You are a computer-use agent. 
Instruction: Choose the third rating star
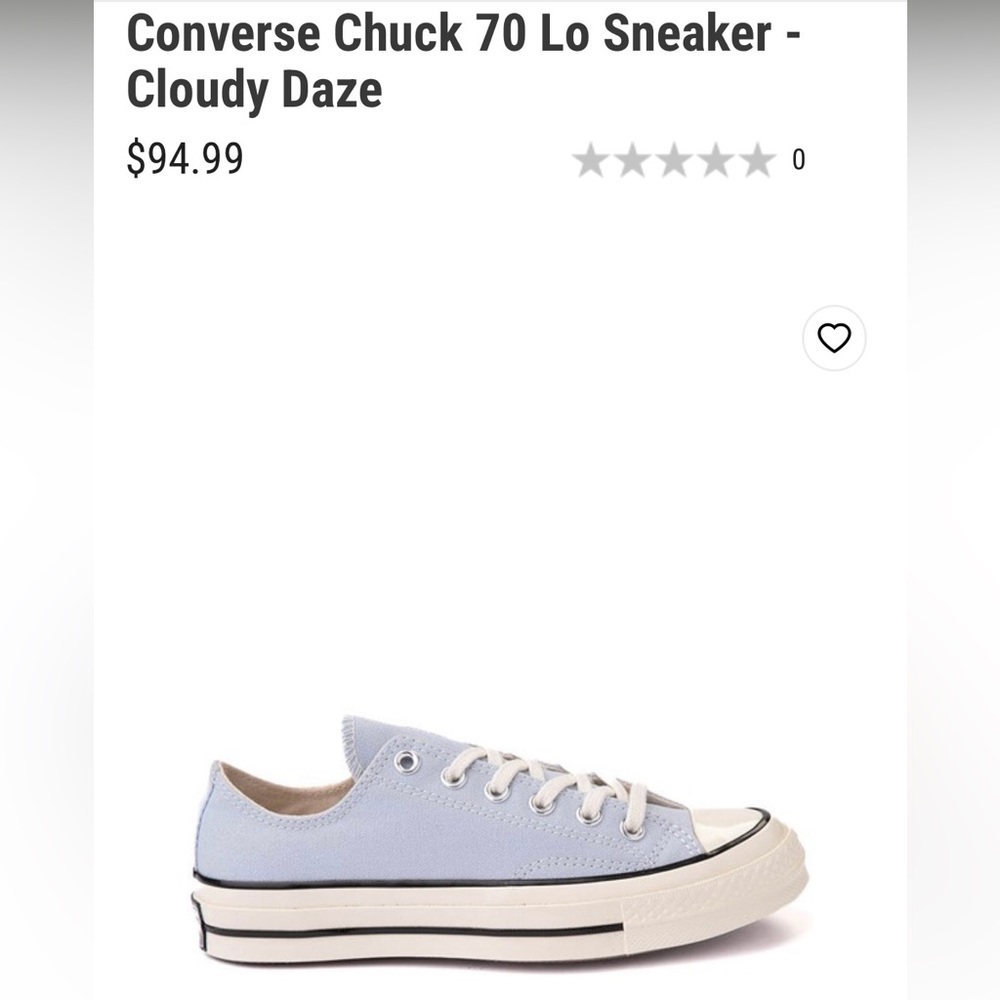(674, 160)
